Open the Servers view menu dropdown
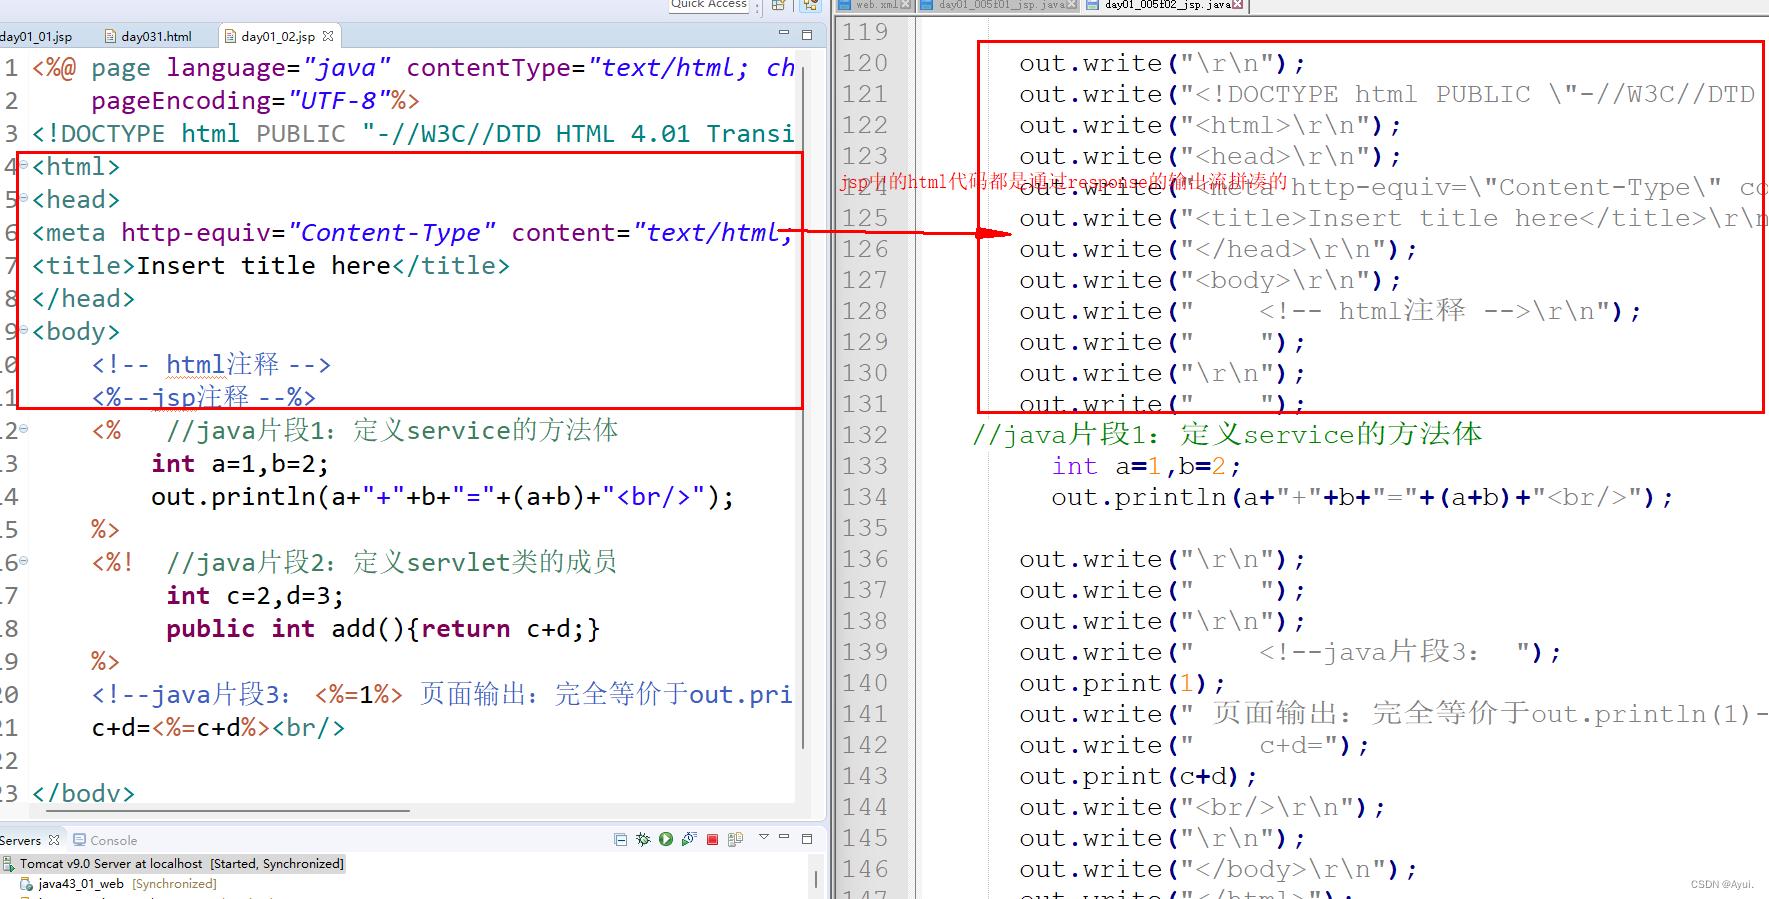 click(764, 836)
